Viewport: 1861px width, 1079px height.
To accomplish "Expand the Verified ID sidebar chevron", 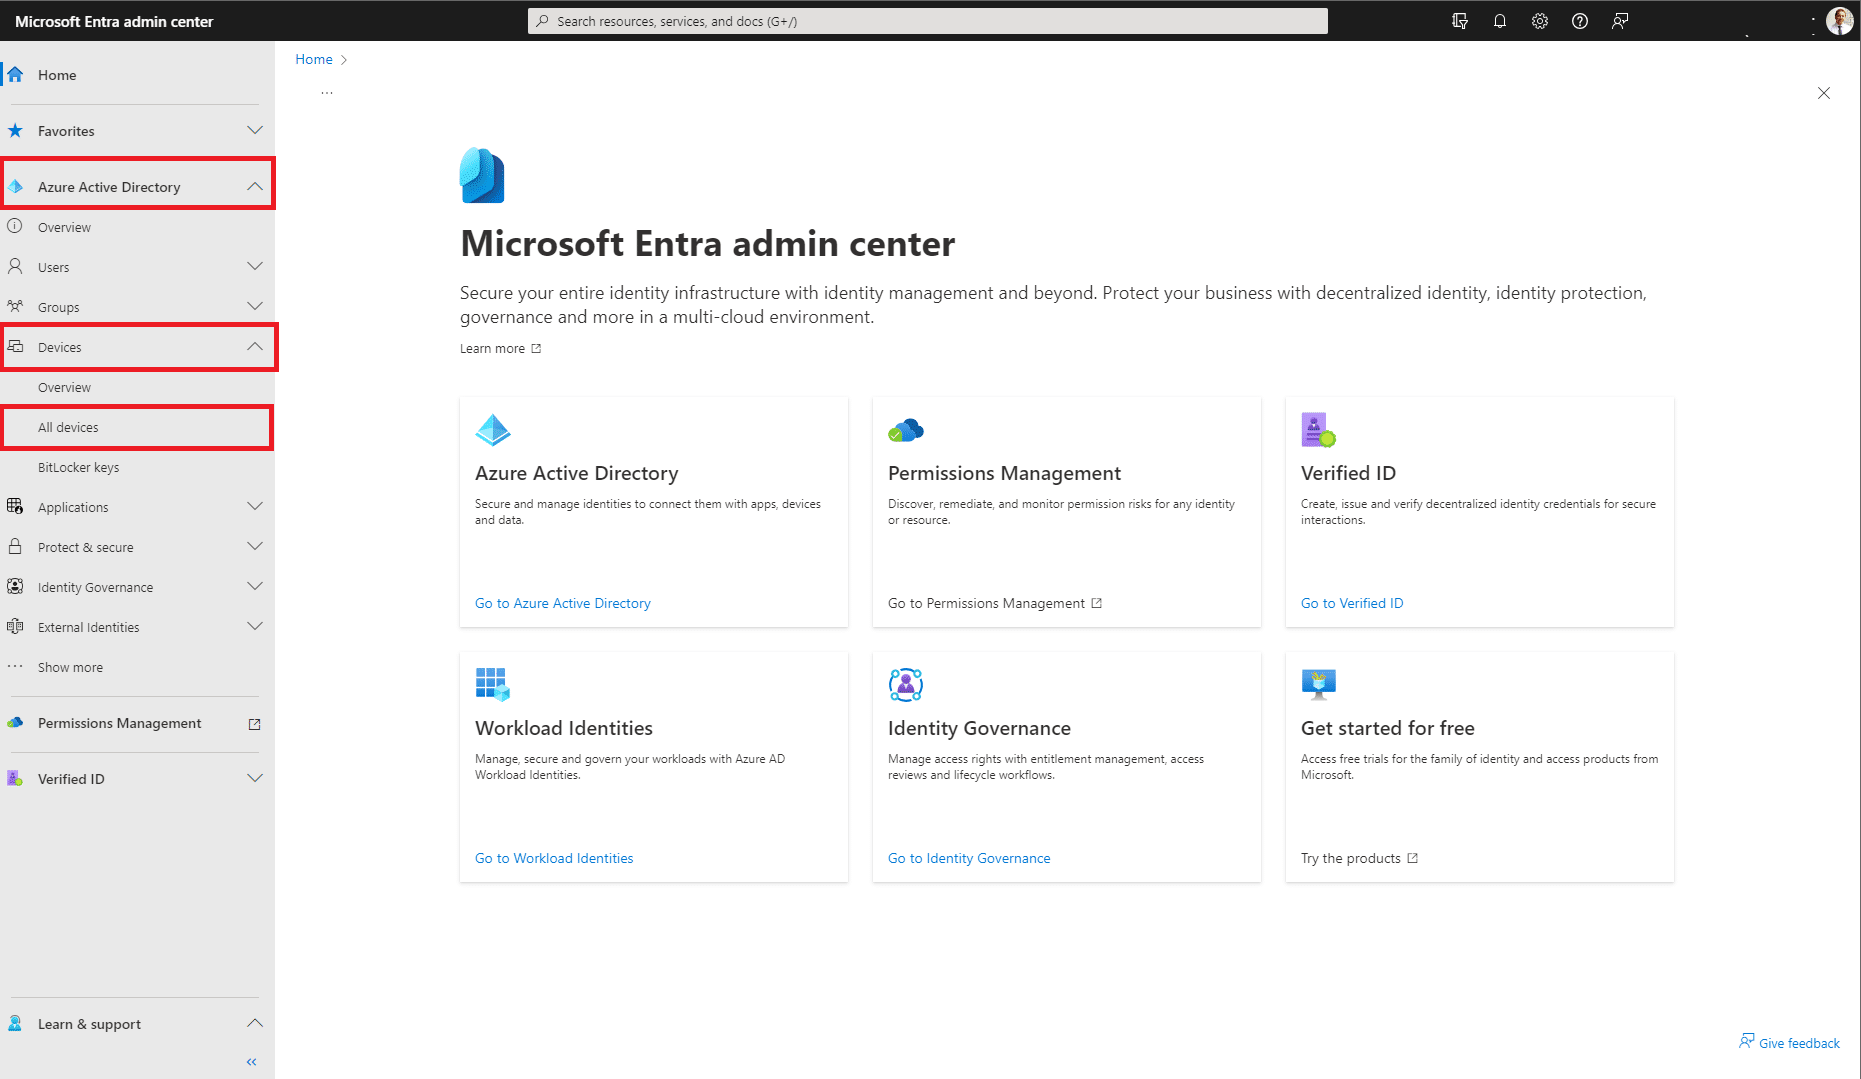I will click(x=255, y=779).
